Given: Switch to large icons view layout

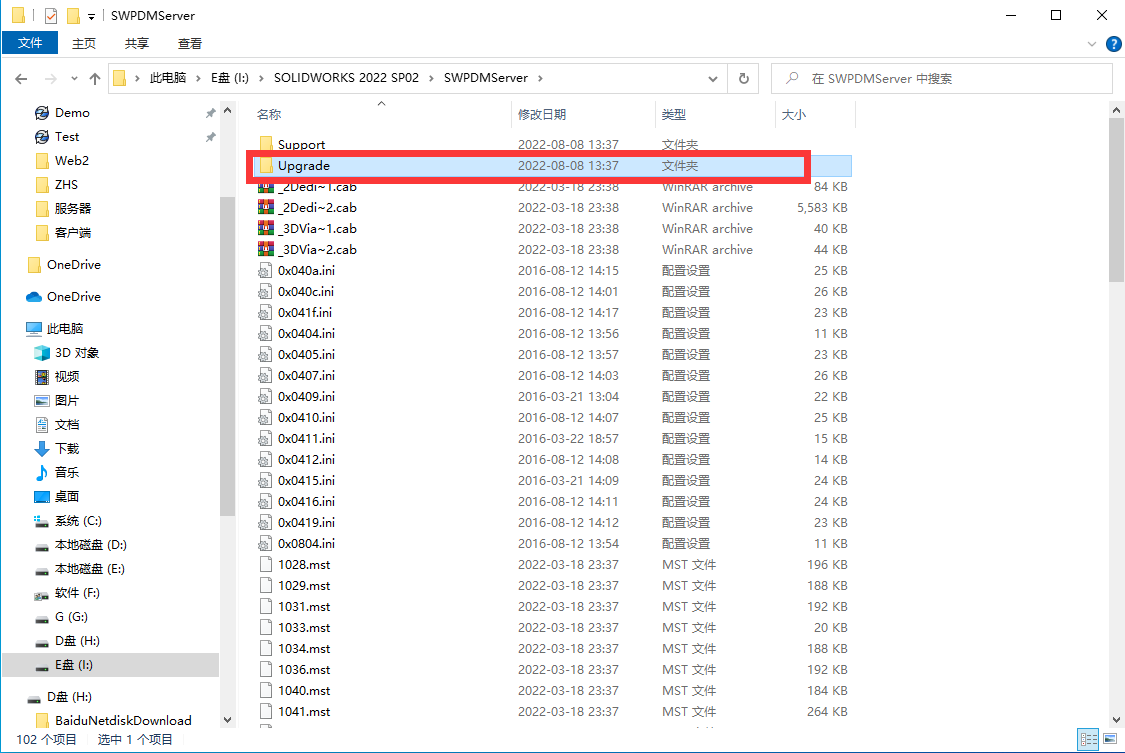Looking at the screenshot, I should click(x=1110, y=739).
